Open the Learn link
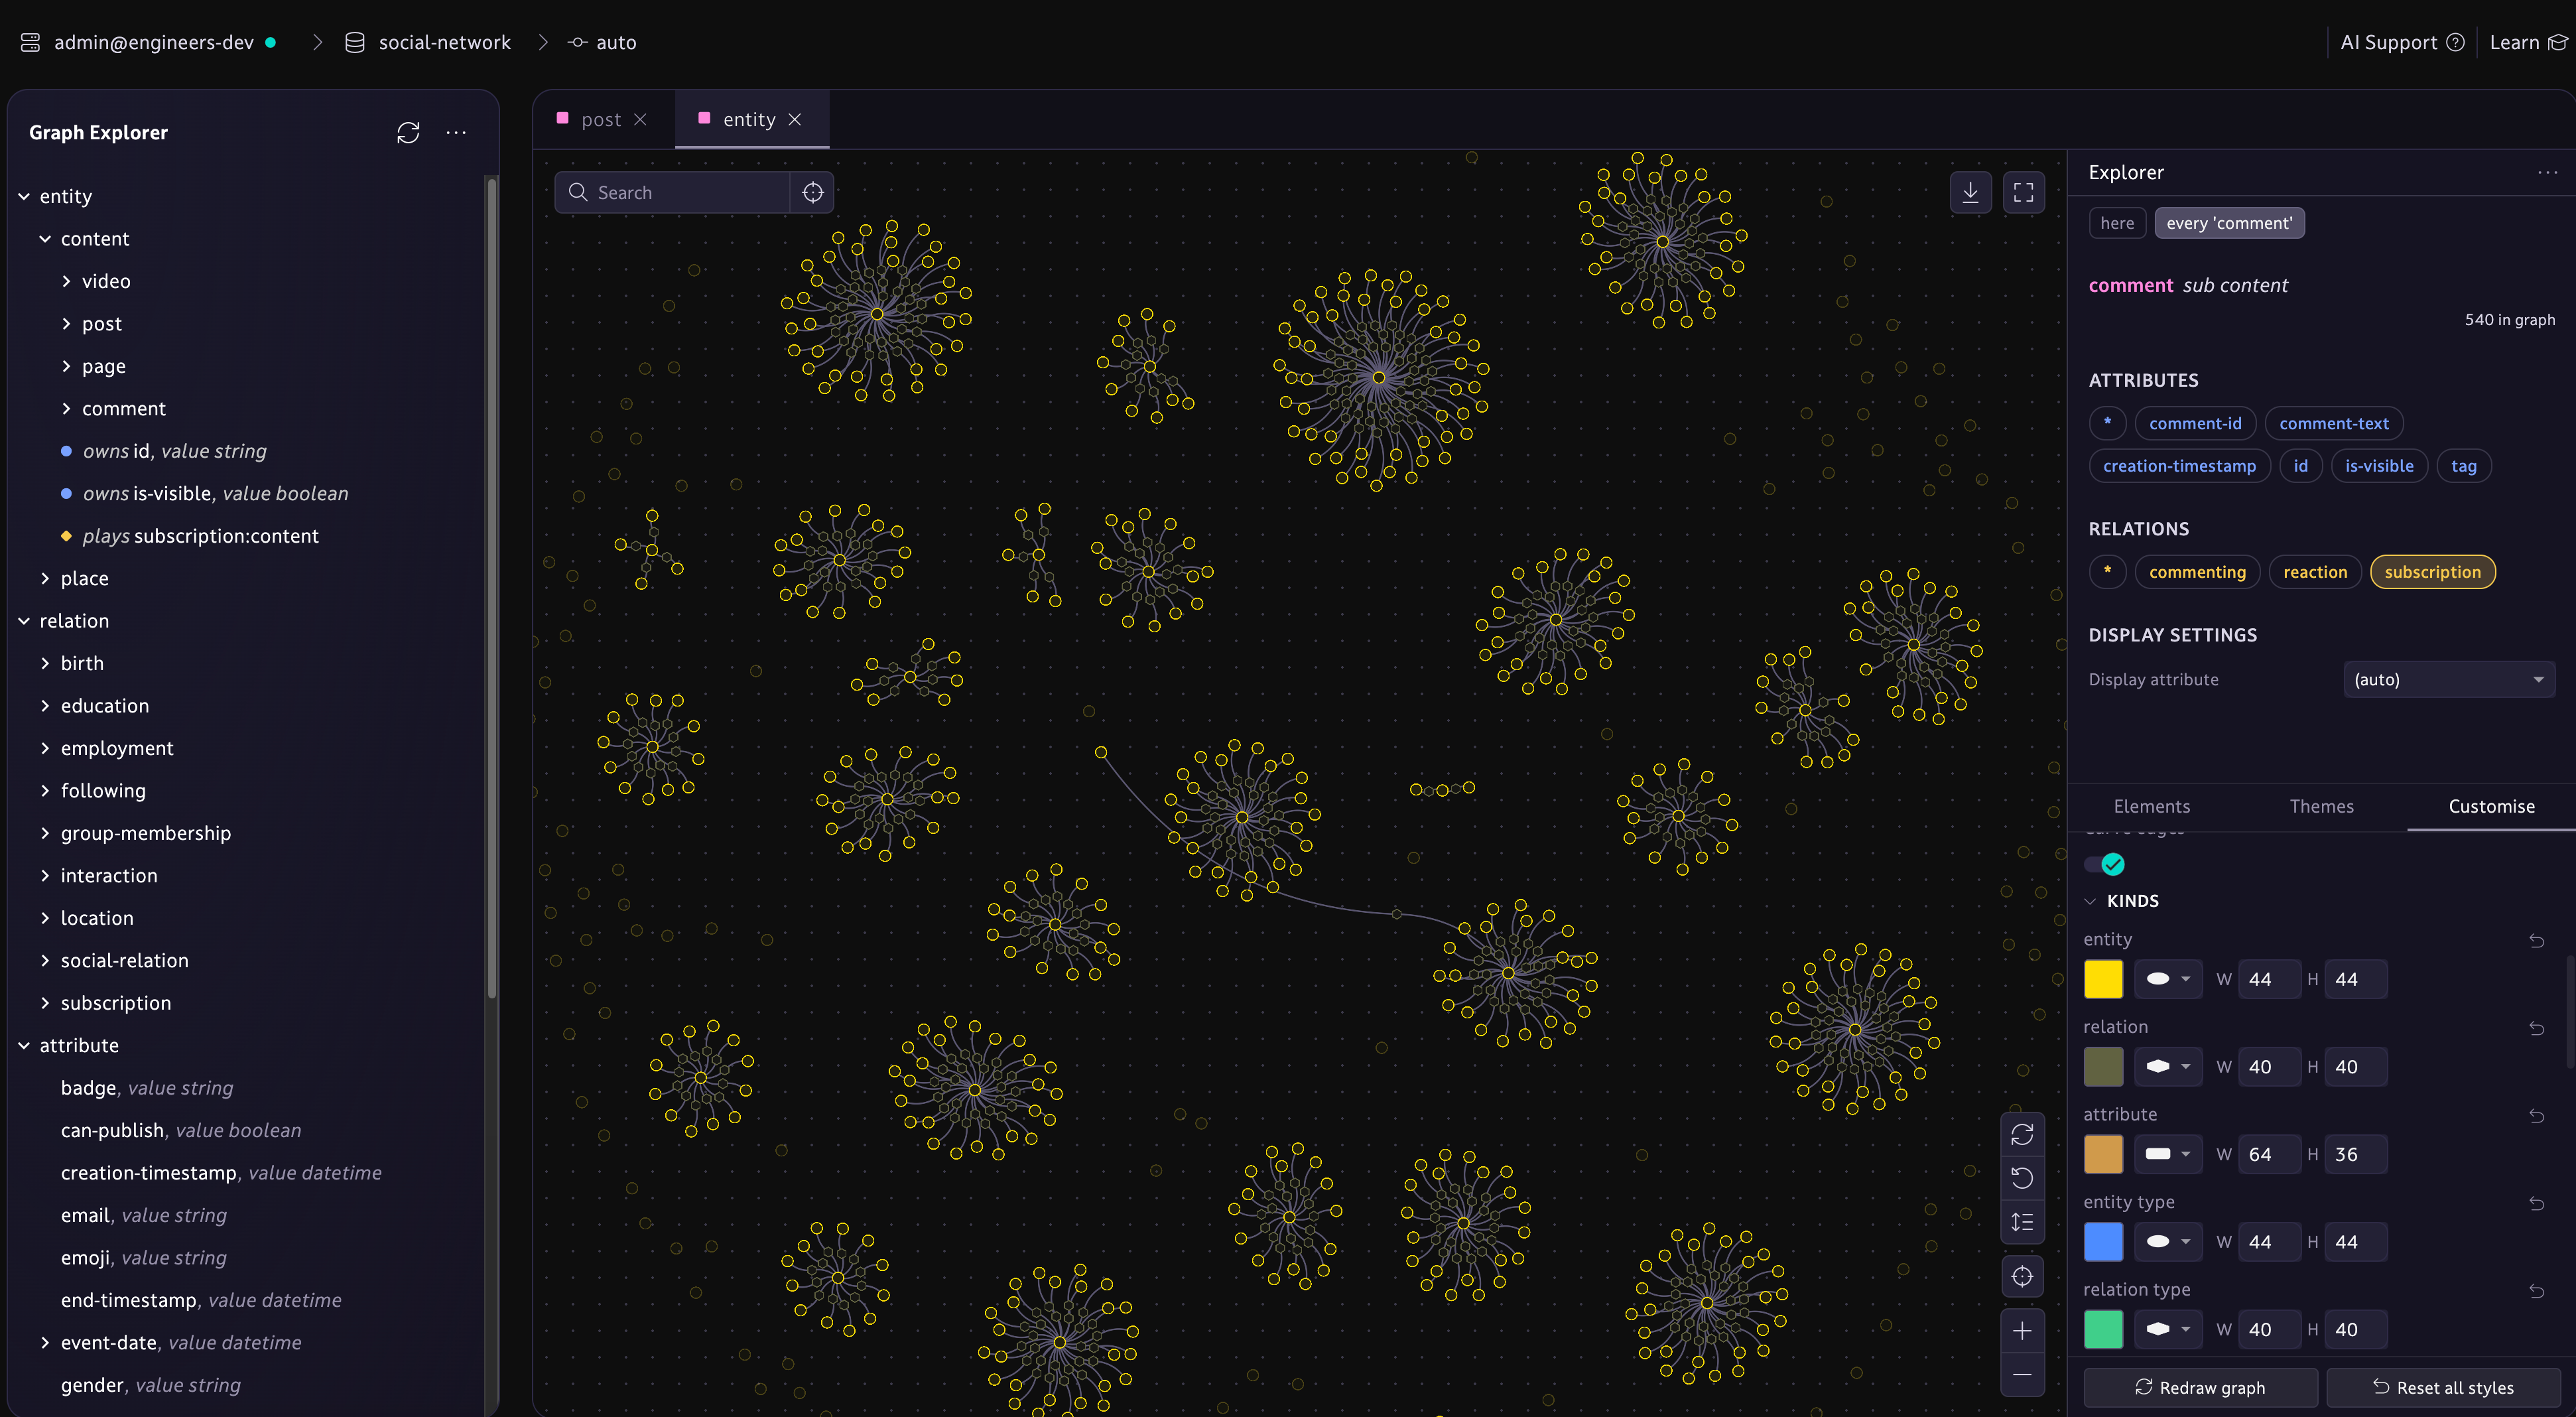 click(x=2528, y=42)
